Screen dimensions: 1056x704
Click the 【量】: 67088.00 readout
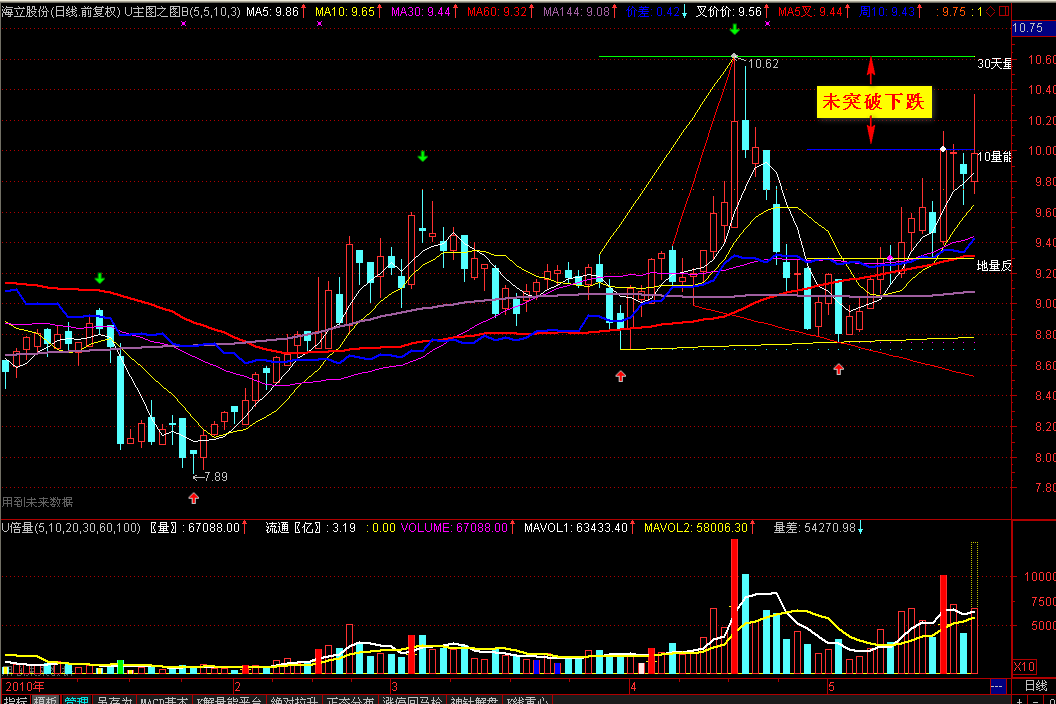[x=198, y=527]
